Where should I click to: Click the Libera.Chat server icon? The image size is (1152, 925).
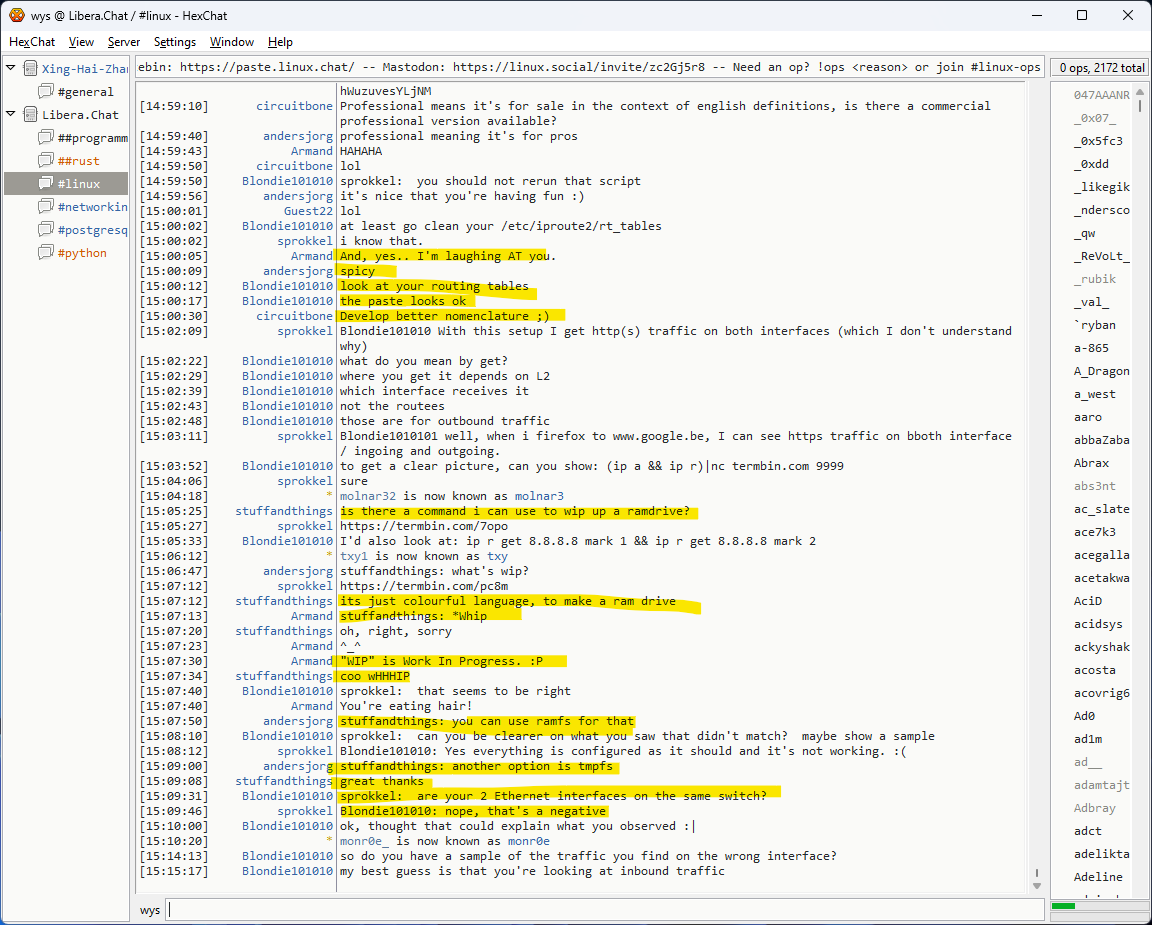coord(28,115)
